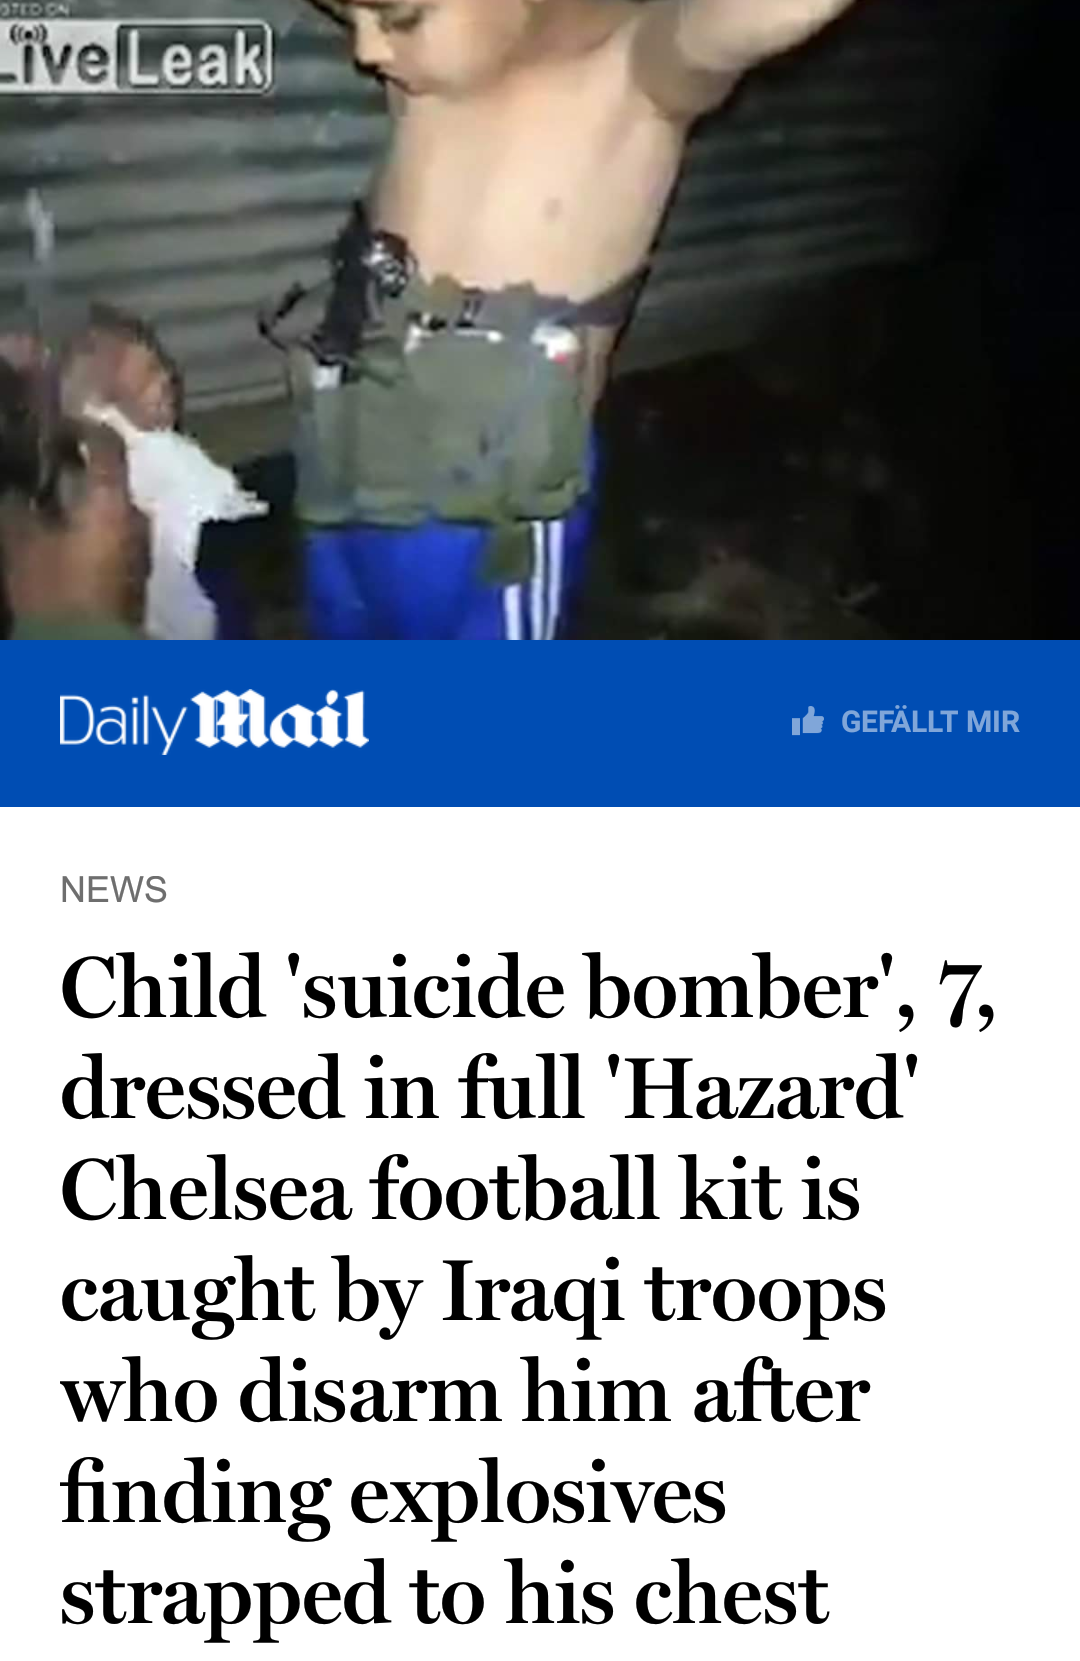1080x1661 pixels.
Task: Tap the gothic 'Mail' wordmark
Action: (281, 719)
